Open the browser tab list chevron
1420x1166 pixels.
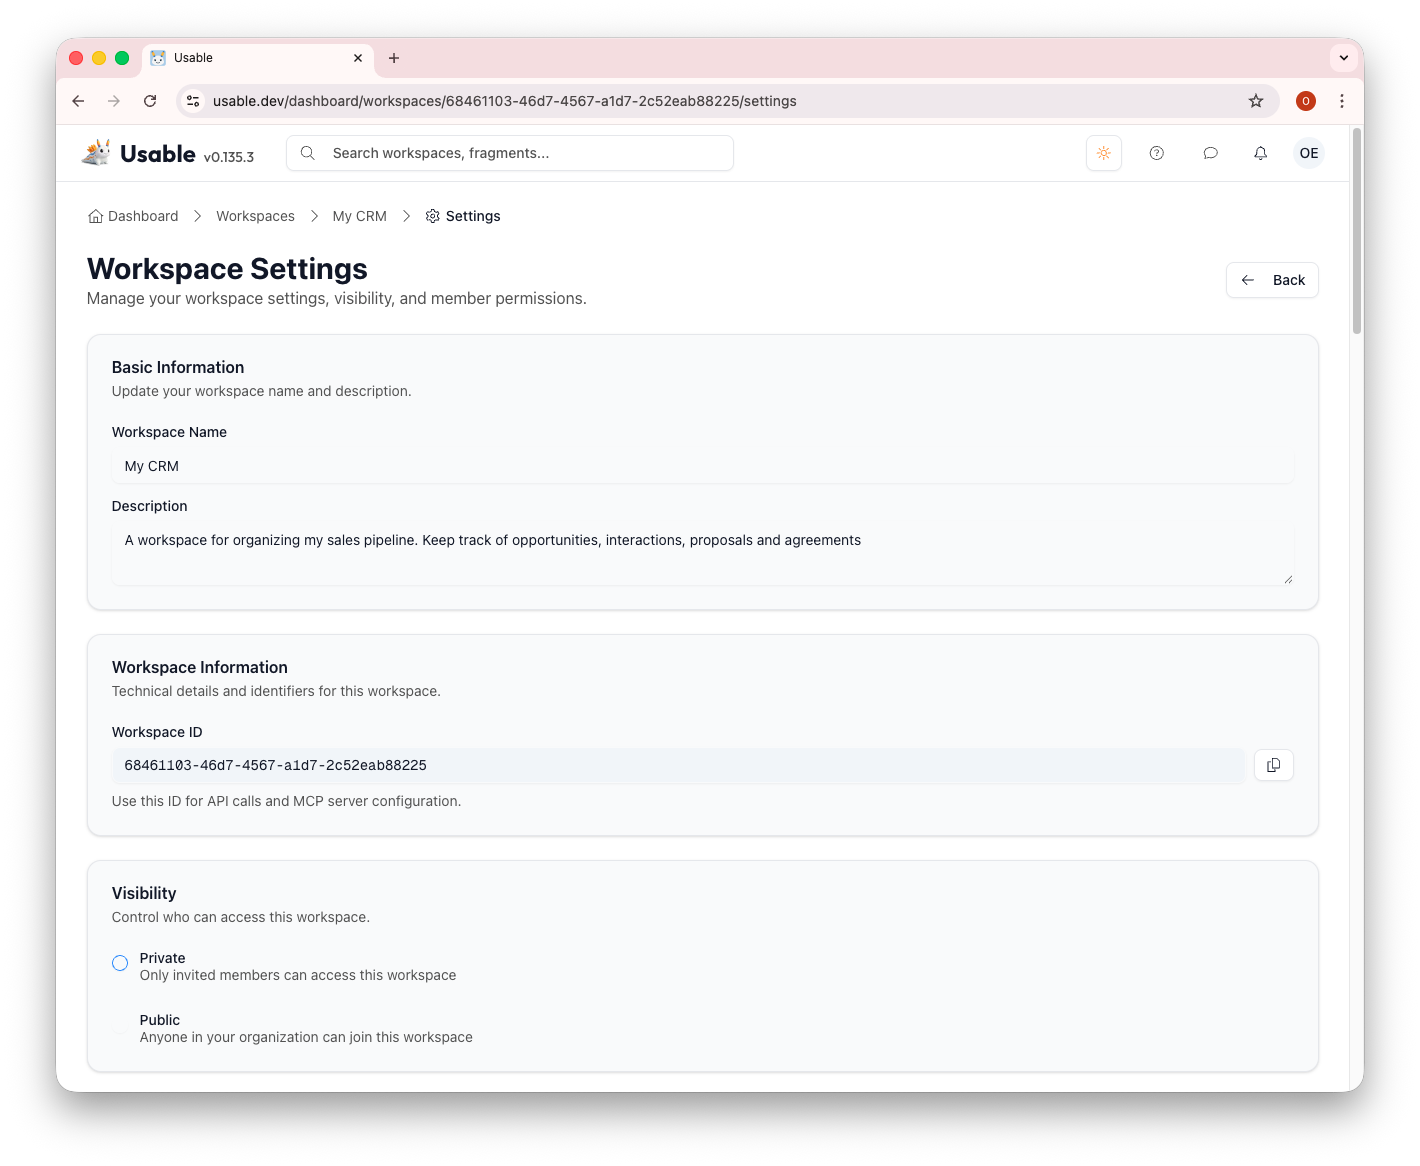click(x=1343, y=57)
